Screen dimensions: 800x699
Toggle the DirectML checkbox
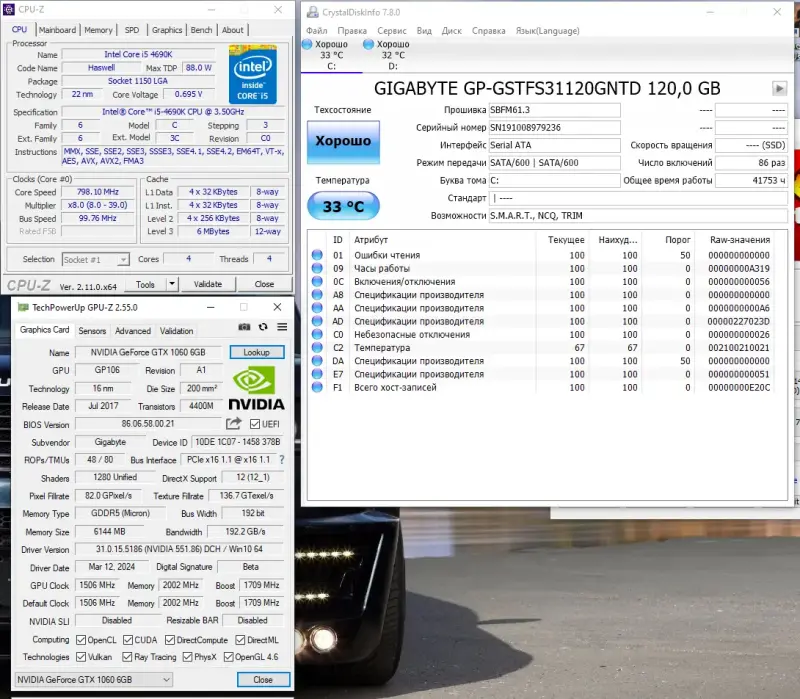pos(240,640)
